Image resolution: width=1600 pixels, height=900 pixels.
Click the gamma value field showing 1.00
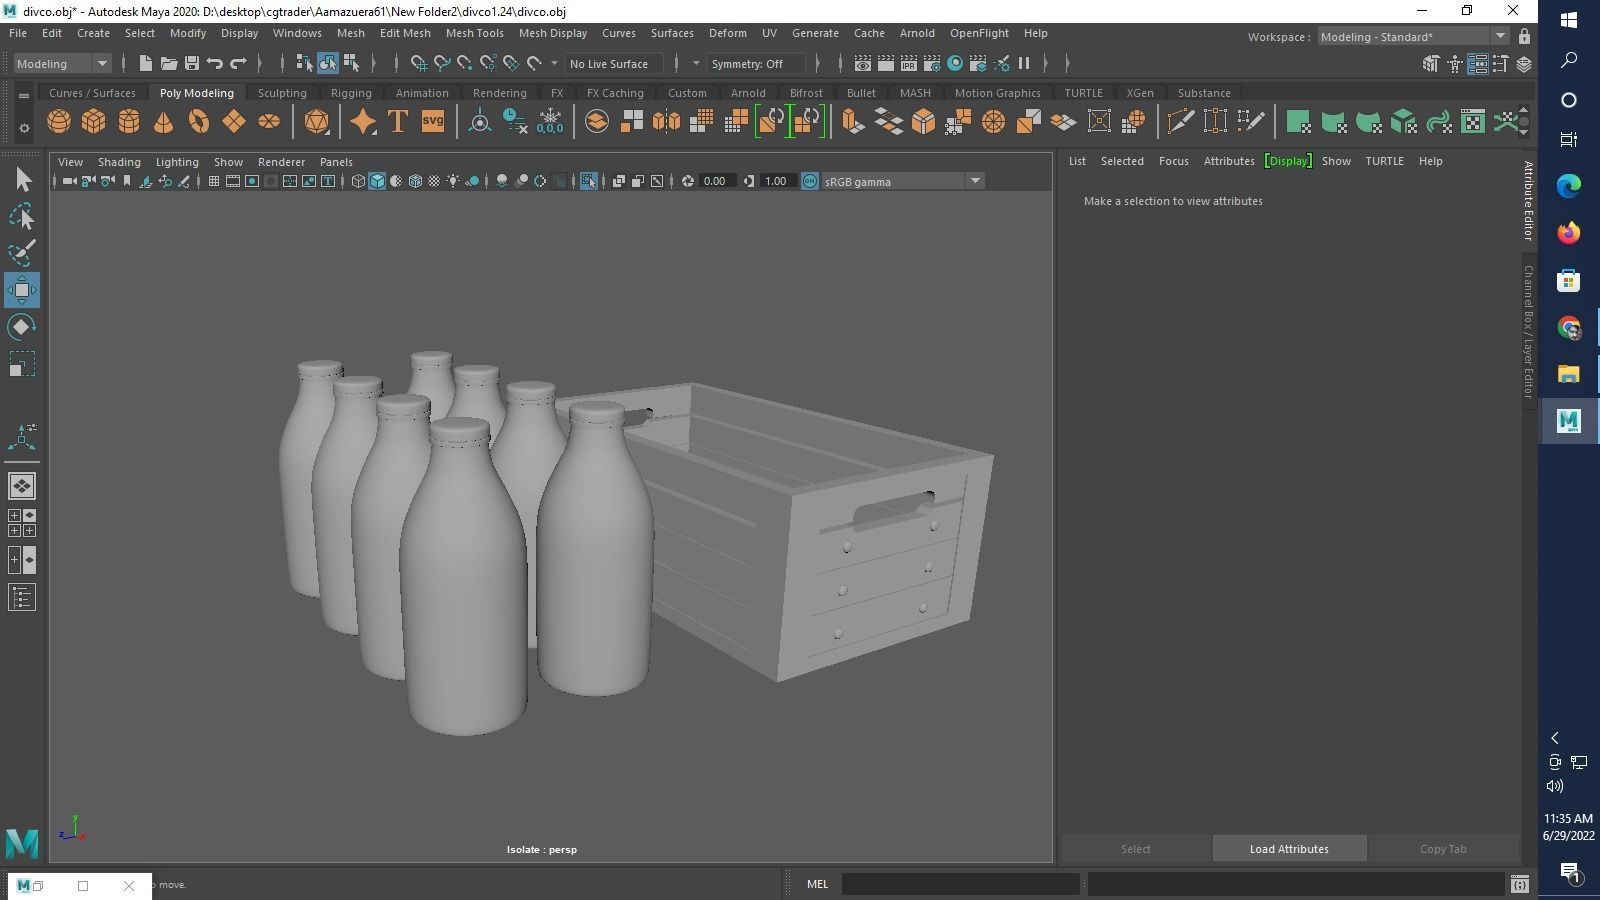[x=777, y=181]
